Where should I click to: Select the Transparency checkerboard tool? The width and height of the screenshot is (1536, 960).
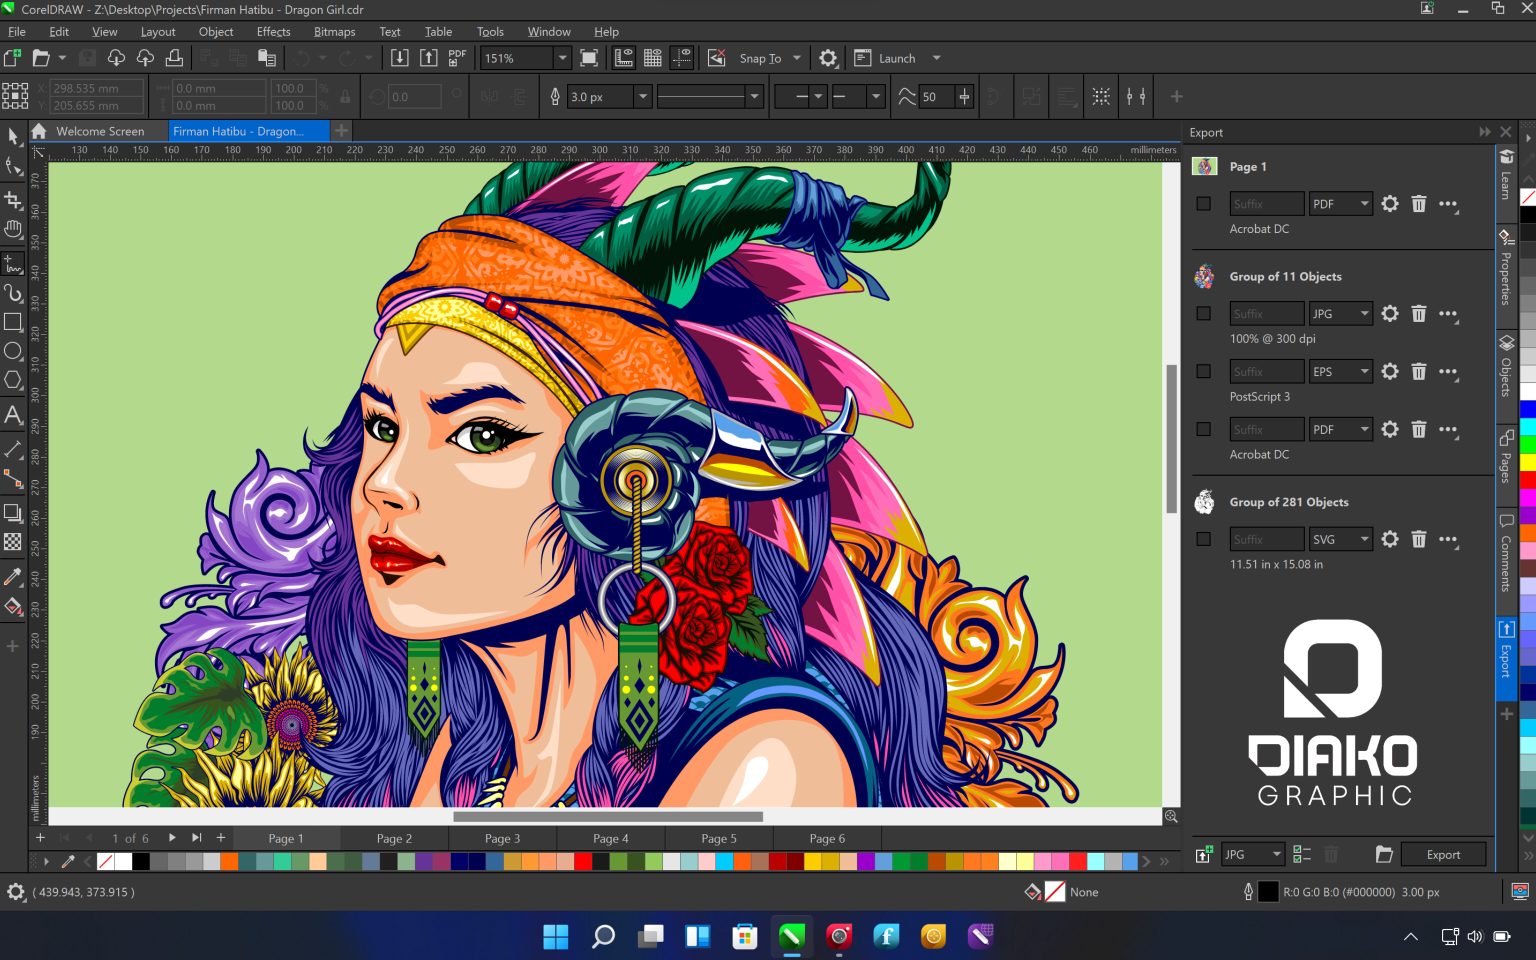tap(13, 542)
